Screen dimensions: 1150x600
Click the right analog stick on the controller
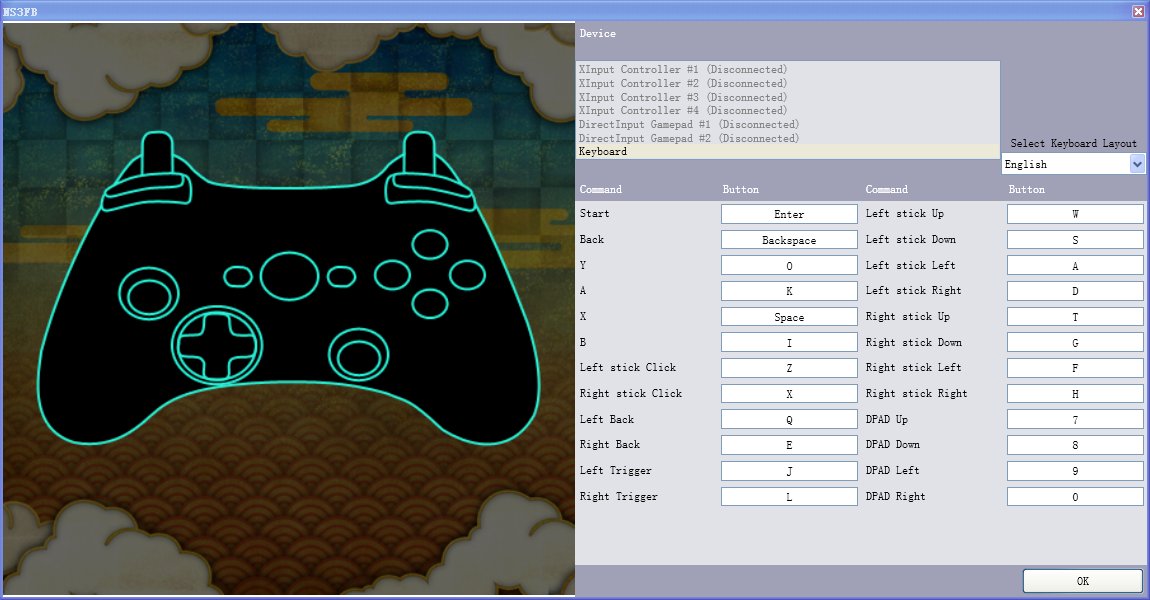[x=359, y=352]
